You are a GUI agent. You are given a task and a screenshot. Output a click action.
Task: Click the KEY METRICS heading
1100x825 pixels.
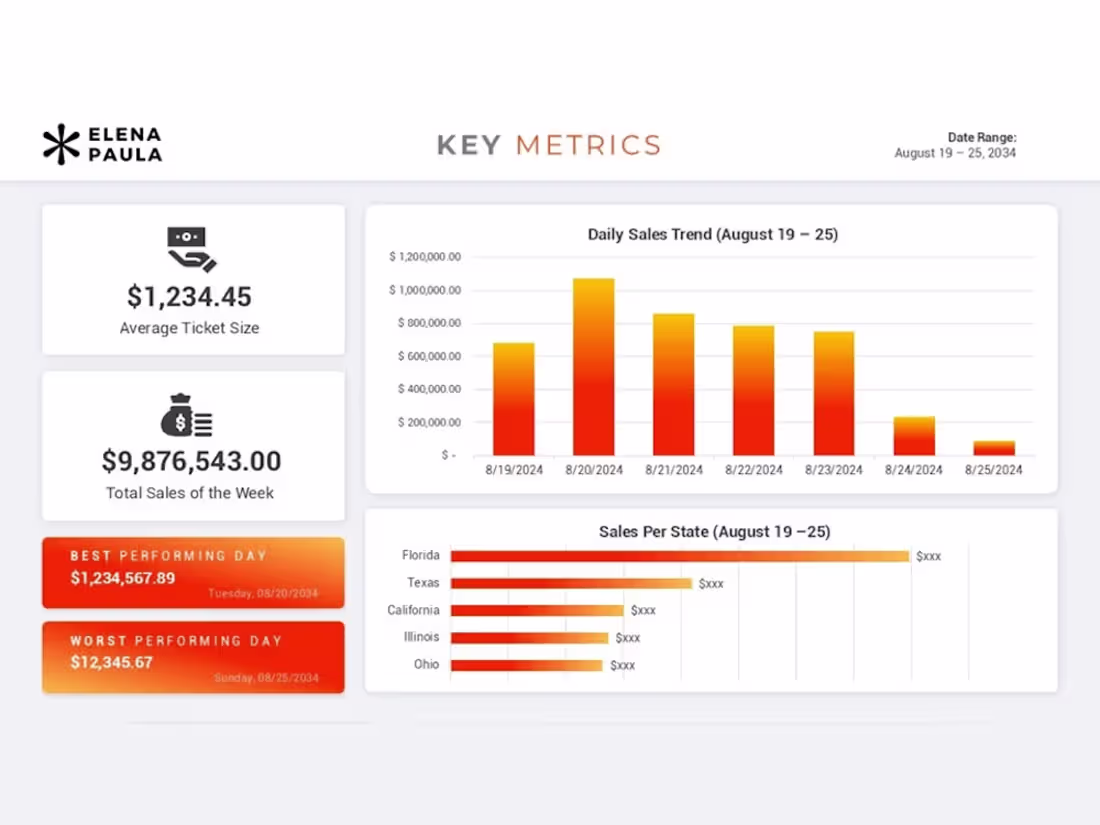click(549, 145)
